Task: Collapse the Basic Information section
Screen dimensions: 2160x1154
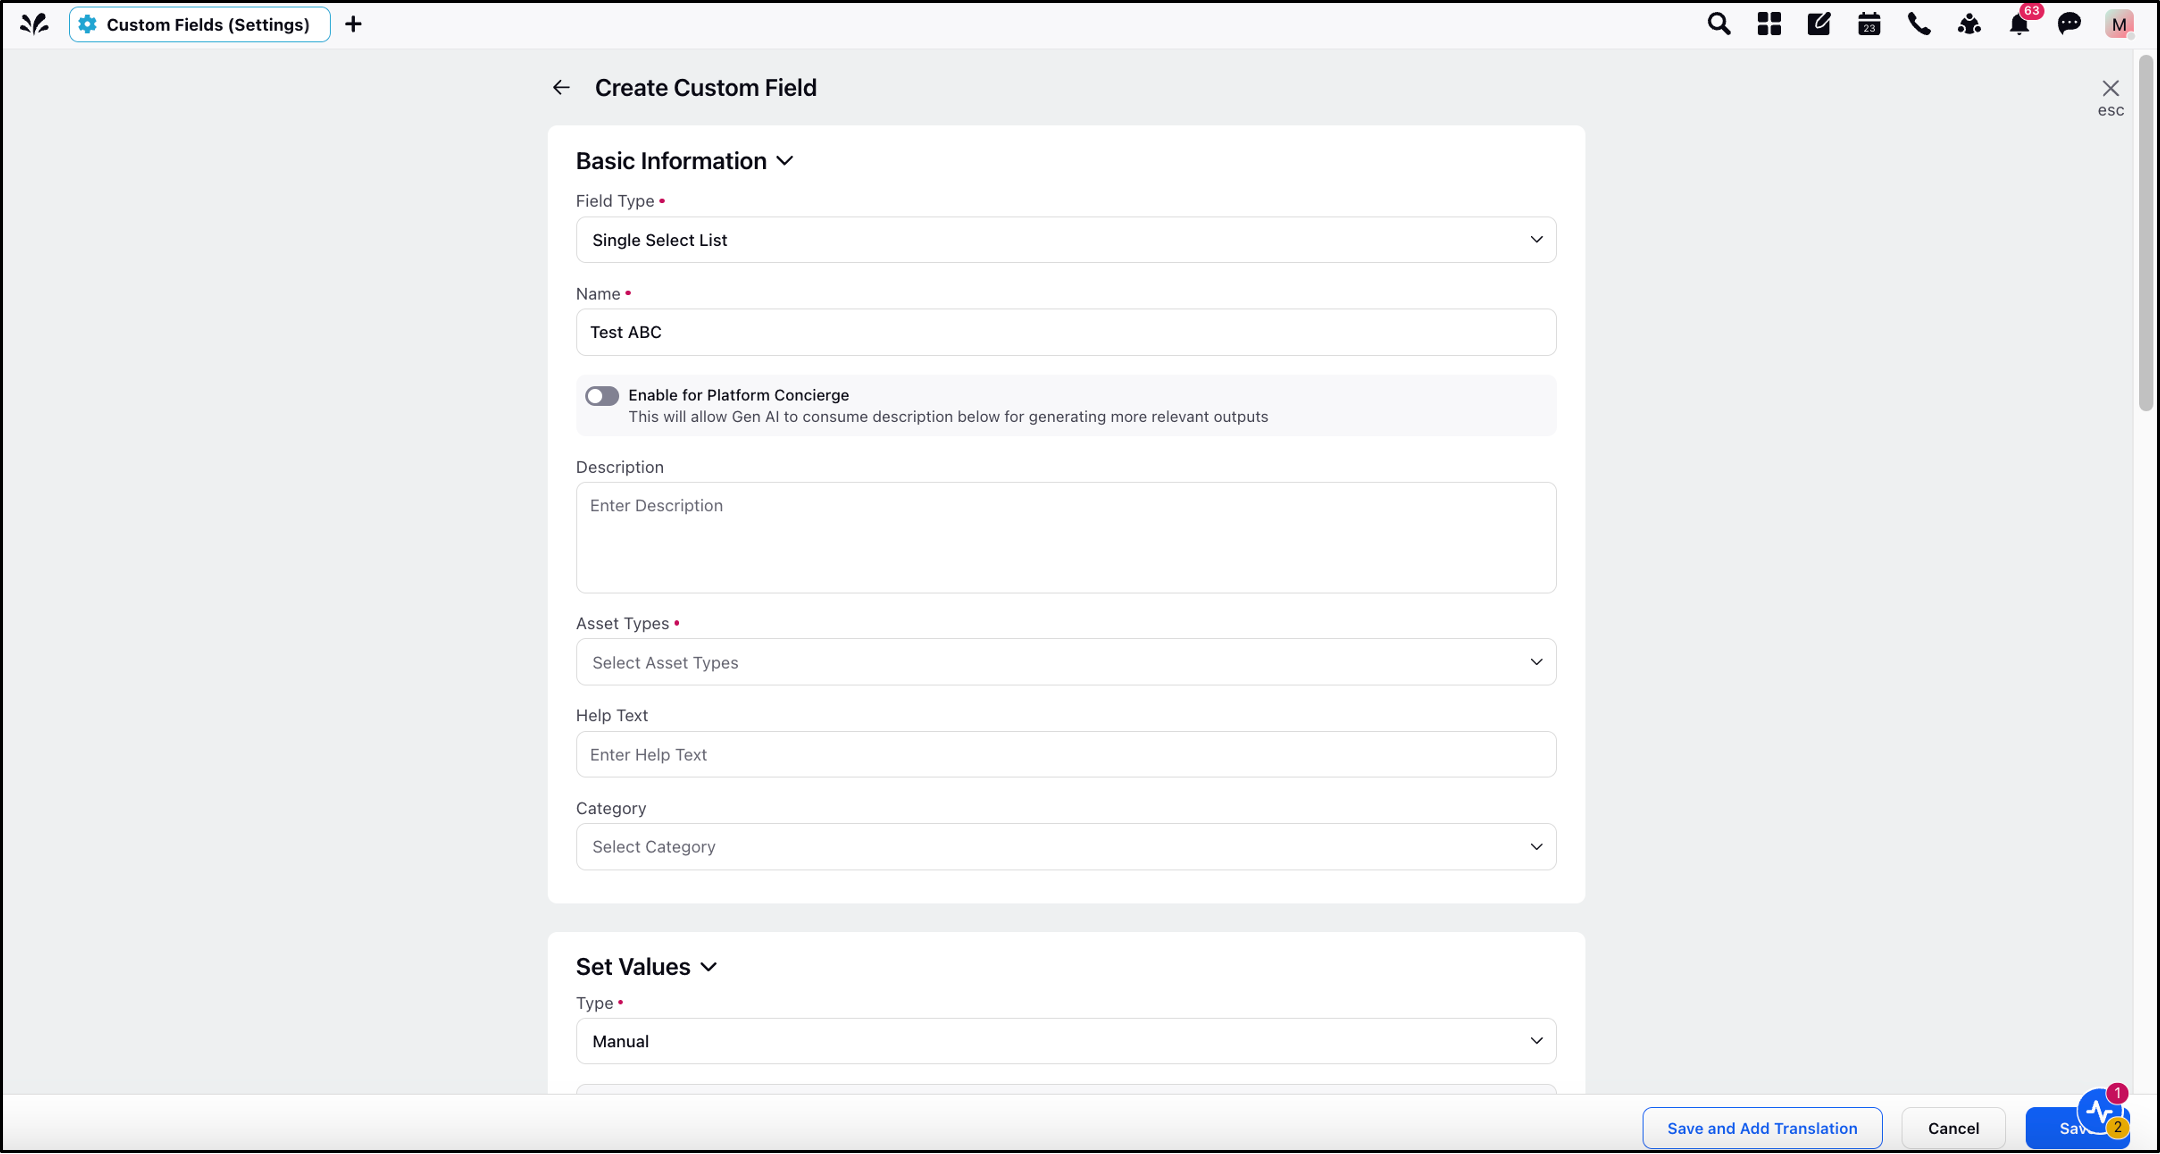Action: point(785,161)
